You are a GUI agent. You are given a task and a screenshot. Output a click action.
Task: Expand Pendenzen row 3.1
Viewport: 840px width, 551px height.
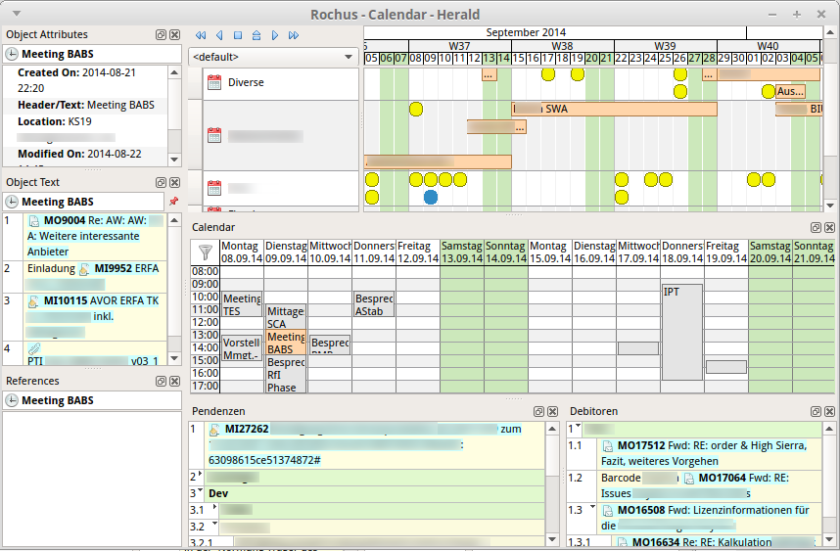(215, 507)
